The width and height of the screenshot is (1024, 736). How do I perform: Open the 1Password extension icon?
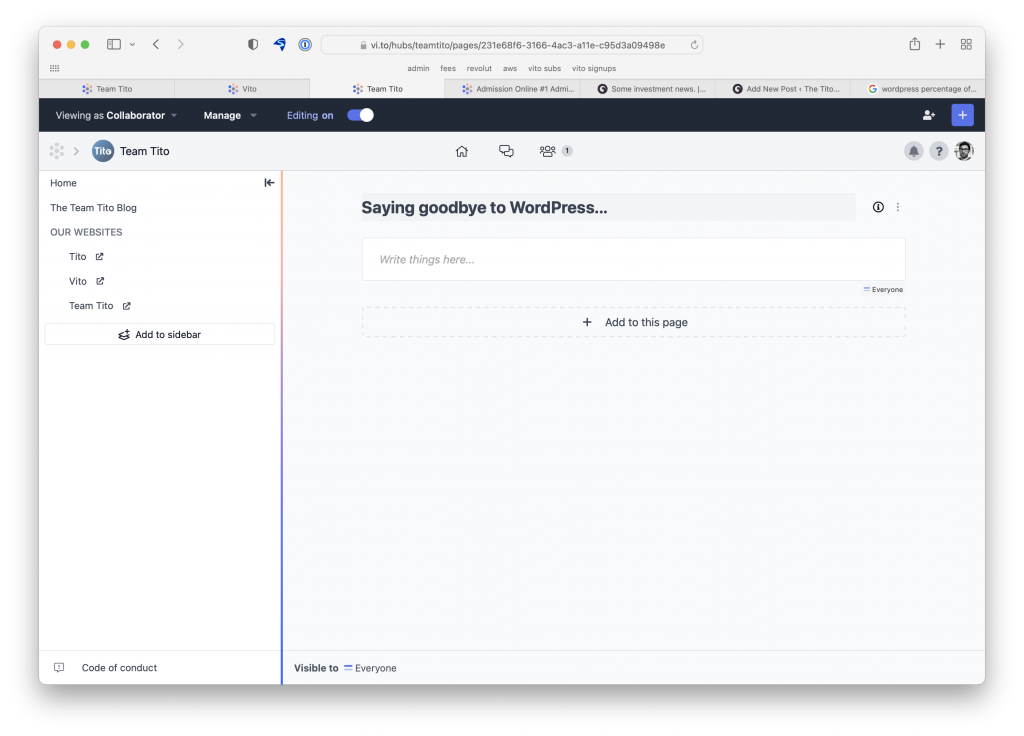coord(305,44)
